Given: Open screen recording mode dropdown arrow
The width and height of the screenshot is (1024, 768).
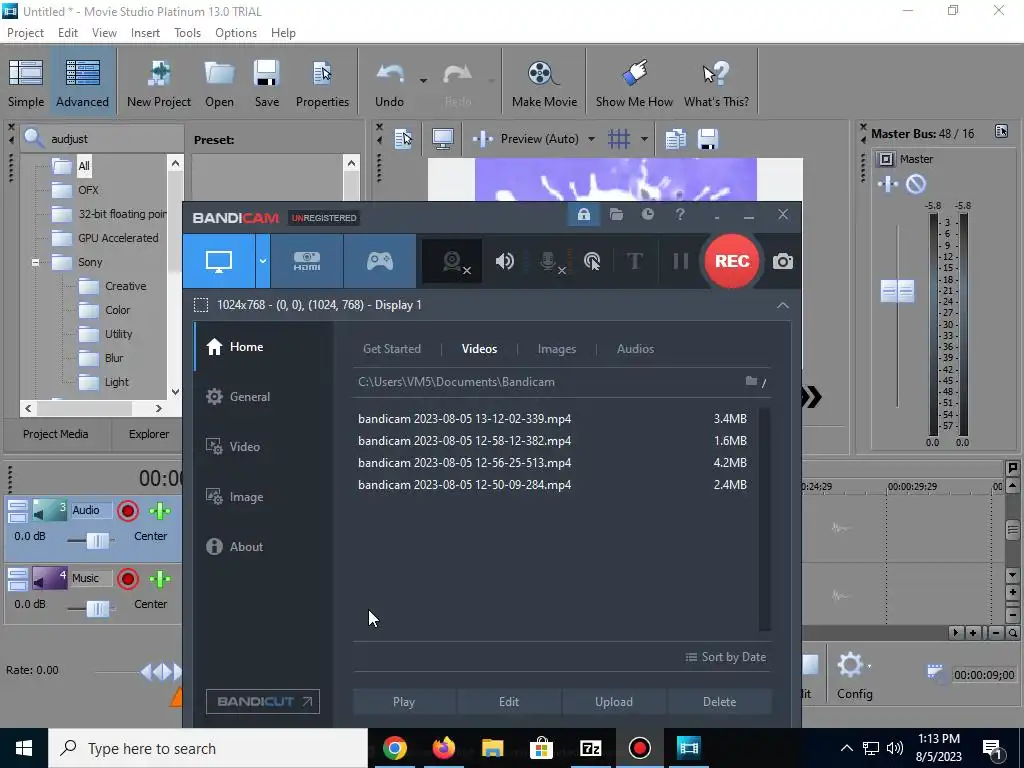Looking at the screenshot, I should point(263,261).
